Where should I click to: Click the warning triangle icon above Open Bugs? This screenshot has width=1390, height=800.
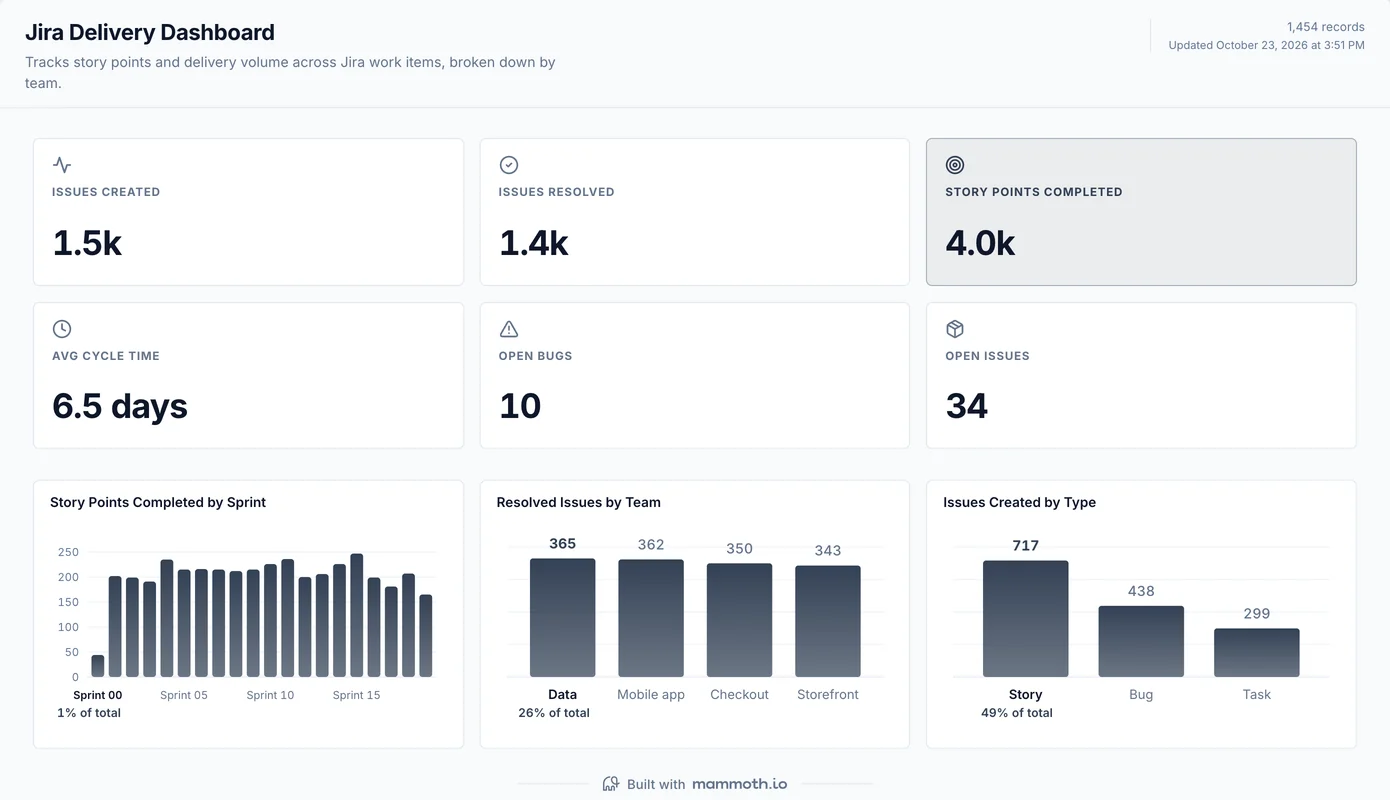point(508,329)
